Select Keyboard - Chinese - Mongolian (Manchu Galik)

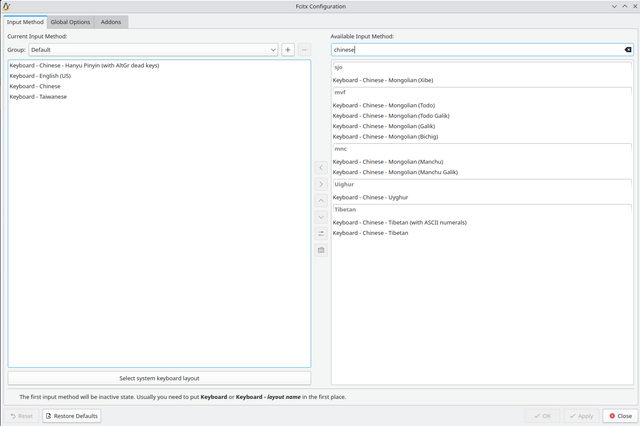[482, 172]
